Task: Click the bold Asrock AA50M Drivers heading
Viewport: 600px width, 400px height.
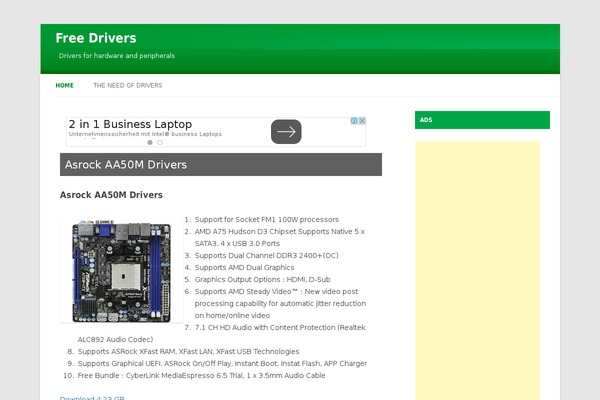Action: [x=111, y=195]
